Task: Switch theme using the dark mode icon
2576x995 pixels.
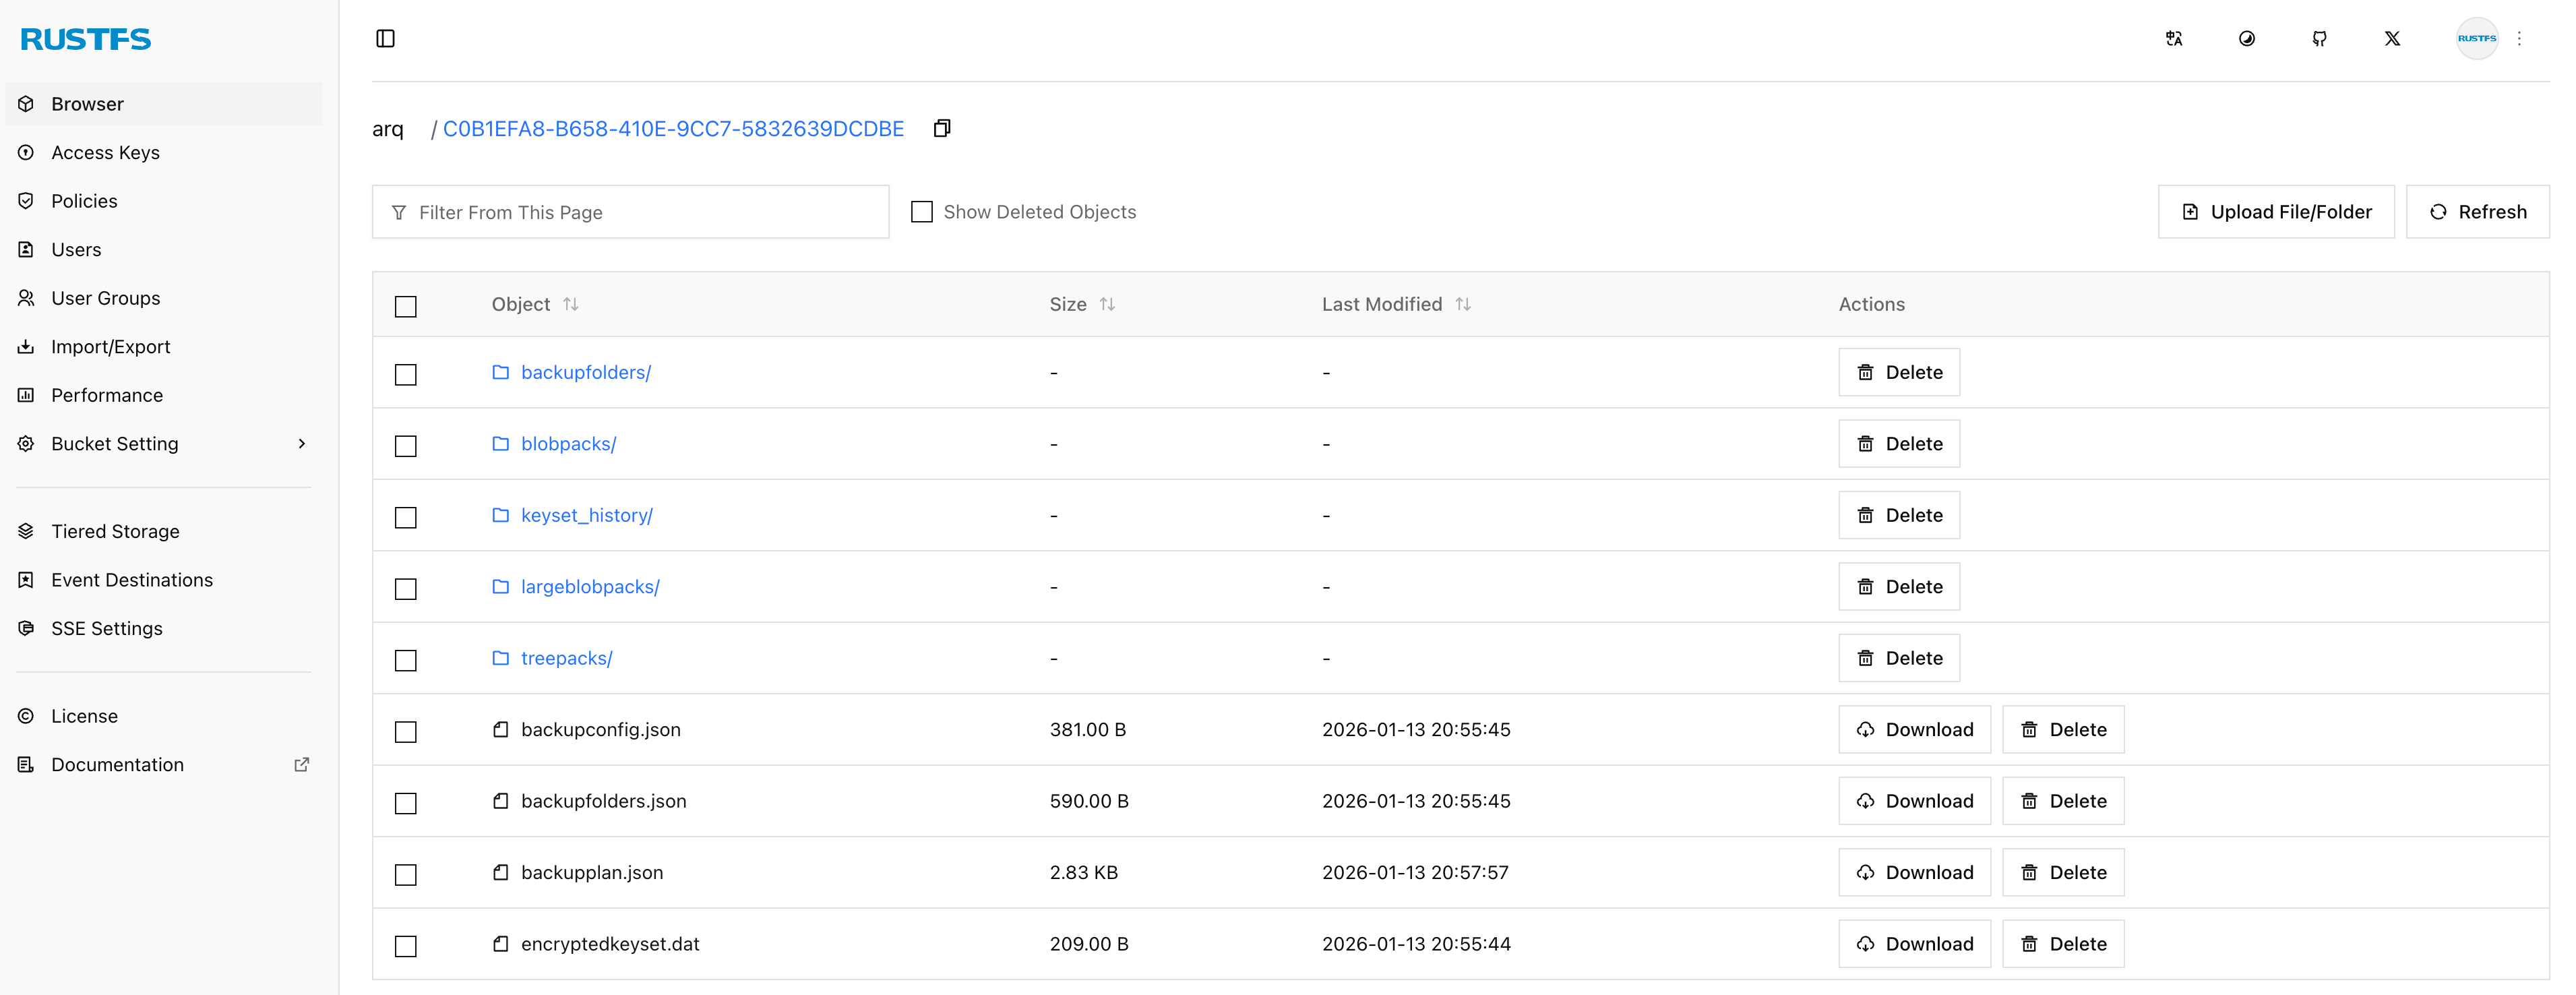Action: click(2246, 38)
